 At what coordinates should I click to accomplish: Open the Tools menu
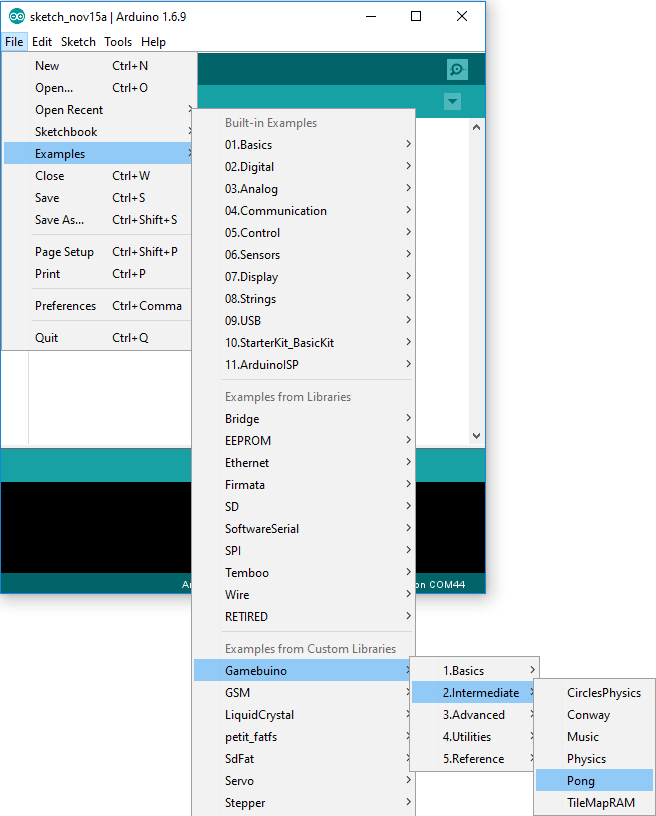(x=118, y=42)
